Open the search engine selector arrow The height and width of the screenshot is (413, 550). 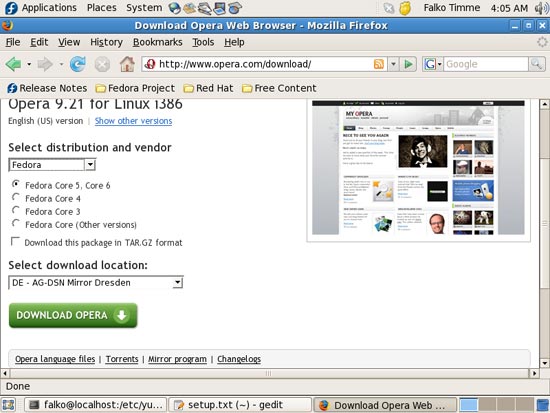pos(439,64)
